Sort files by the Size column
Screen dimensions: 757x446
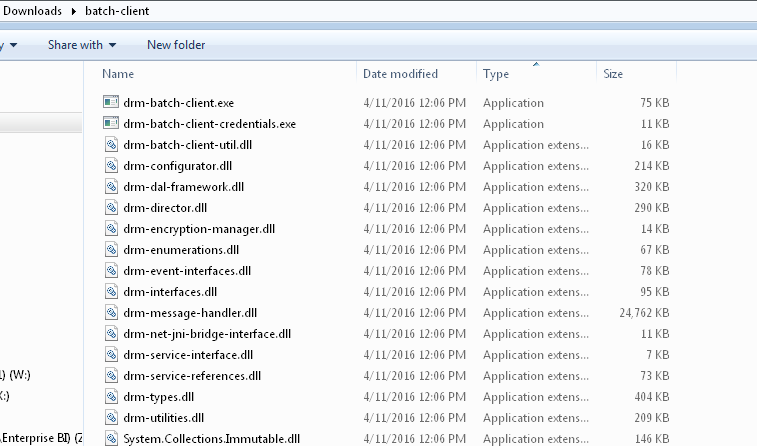(x=613, y=74)
